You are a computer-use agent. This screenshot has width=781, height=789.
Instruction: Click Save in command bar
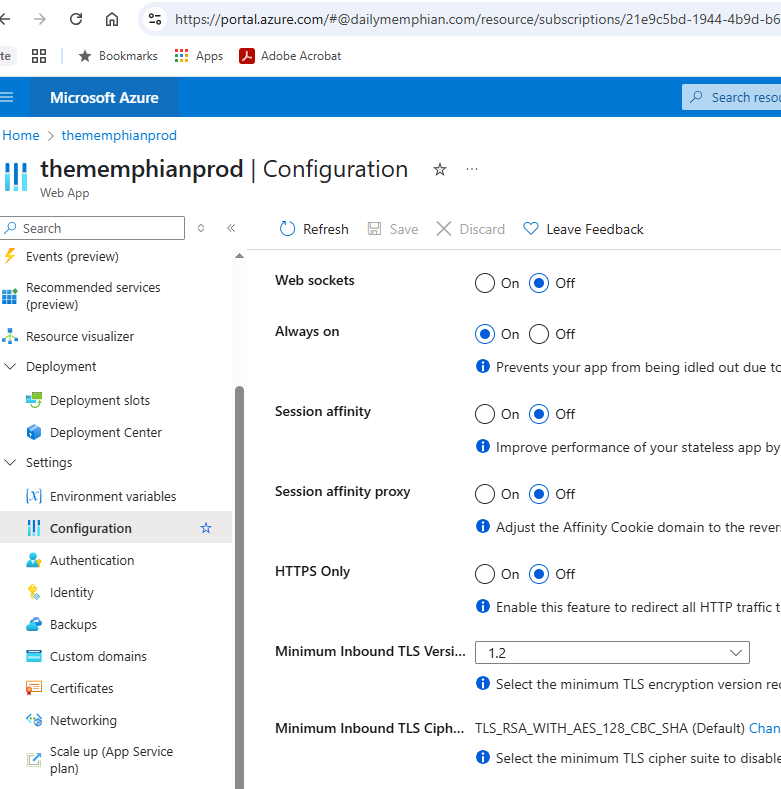point(393,229)
